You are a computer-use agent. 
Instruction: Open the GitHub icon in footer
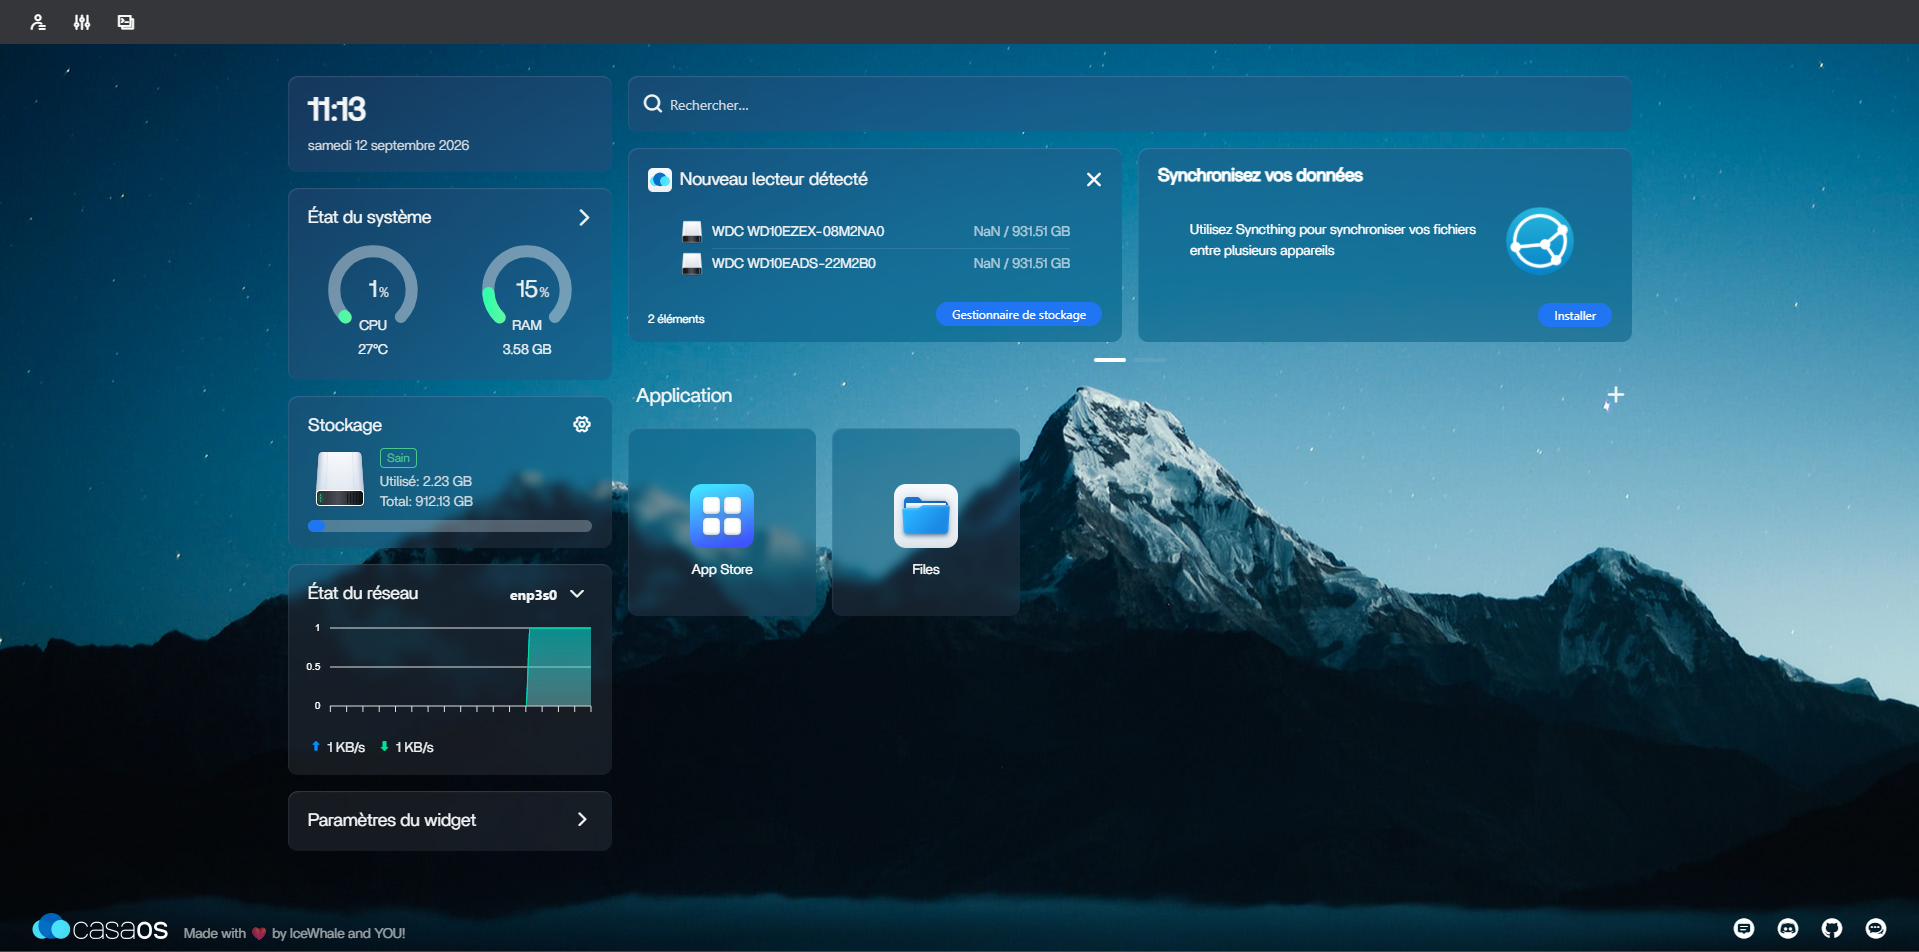tap(1832, 929)
